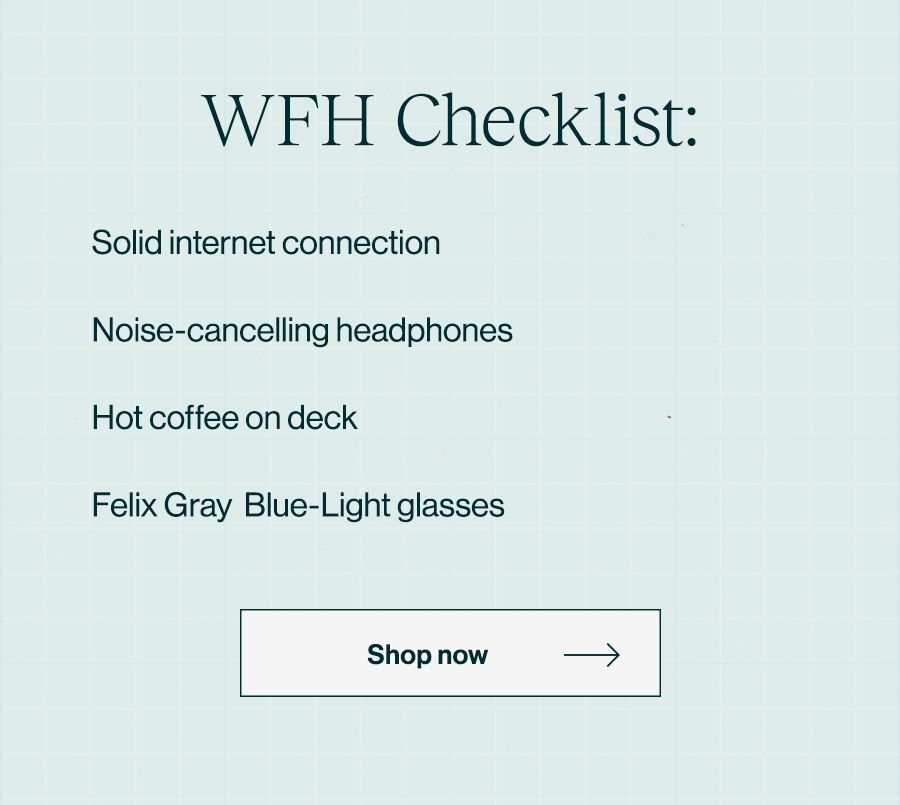Click the word Blue-Light
The width and height of the screenshot is (900, 805).
coord(317,506)
